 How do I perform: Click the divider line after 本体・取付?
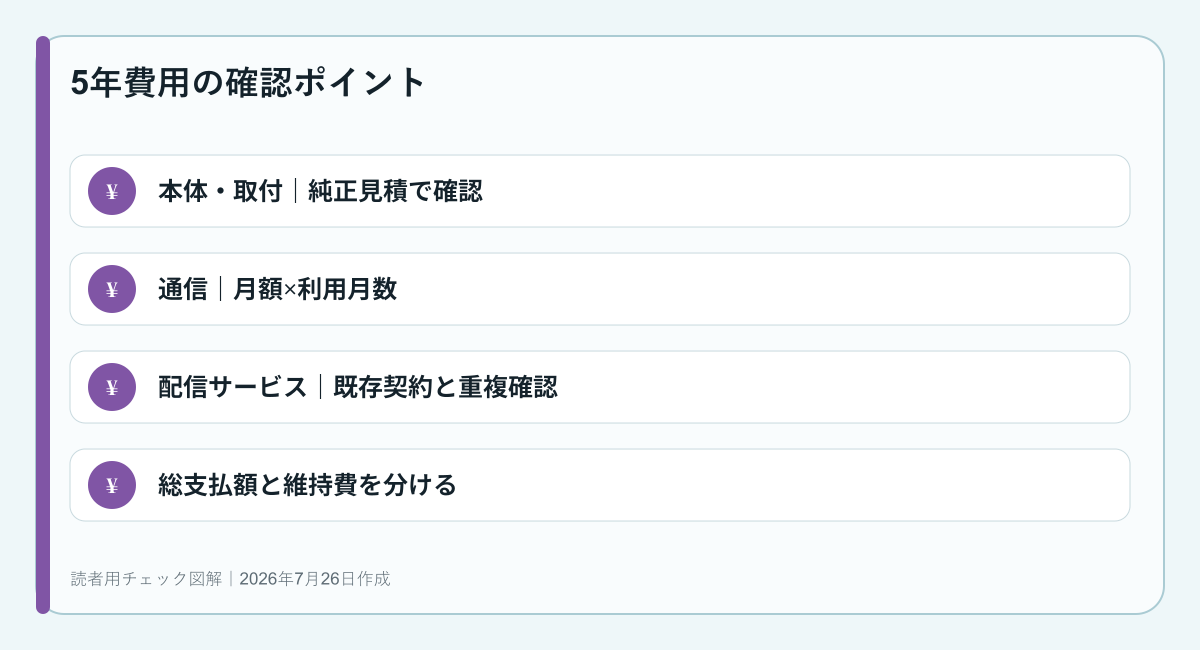pyautogui.click(x=296, y=191)
